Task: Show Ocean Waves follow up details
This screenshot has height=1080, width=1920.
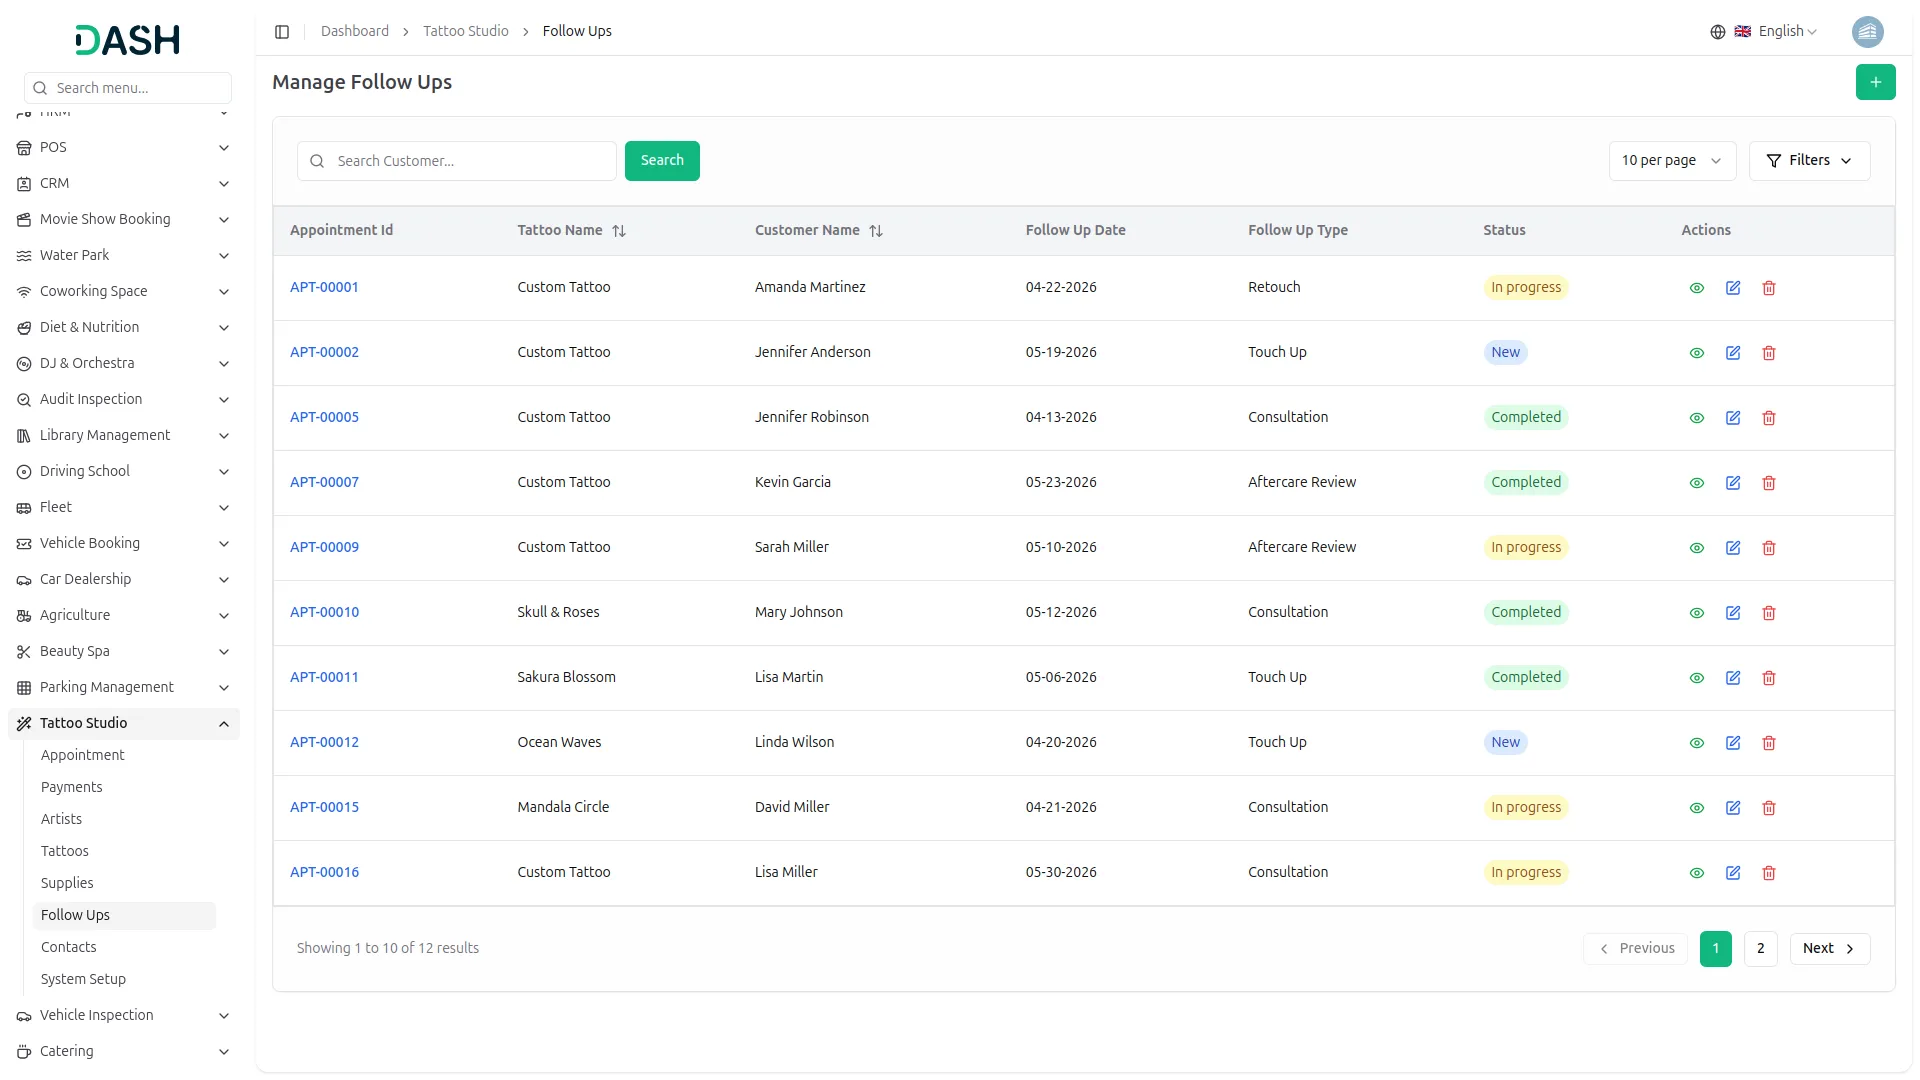Action: pyautogui.click(x=1696, y=743)
